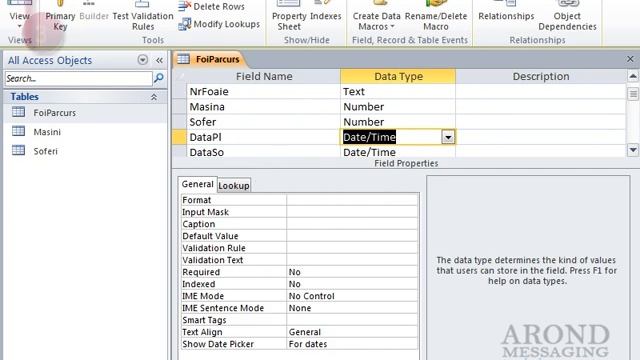640x360 pixels.
Task: Click the navigation pane Search box
Action: (78, 78)
